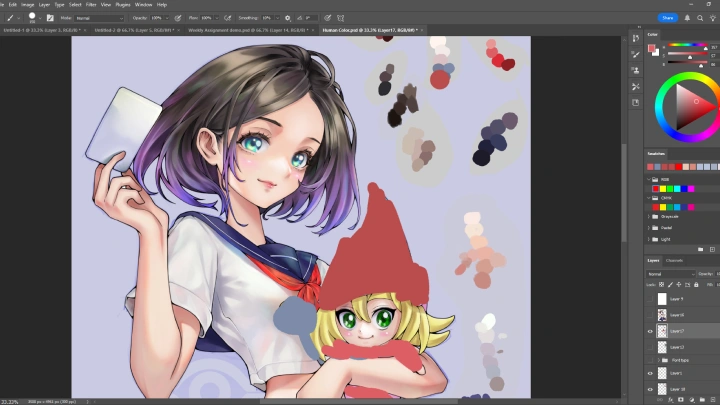Open symmetry paint butterfly options

340,18
